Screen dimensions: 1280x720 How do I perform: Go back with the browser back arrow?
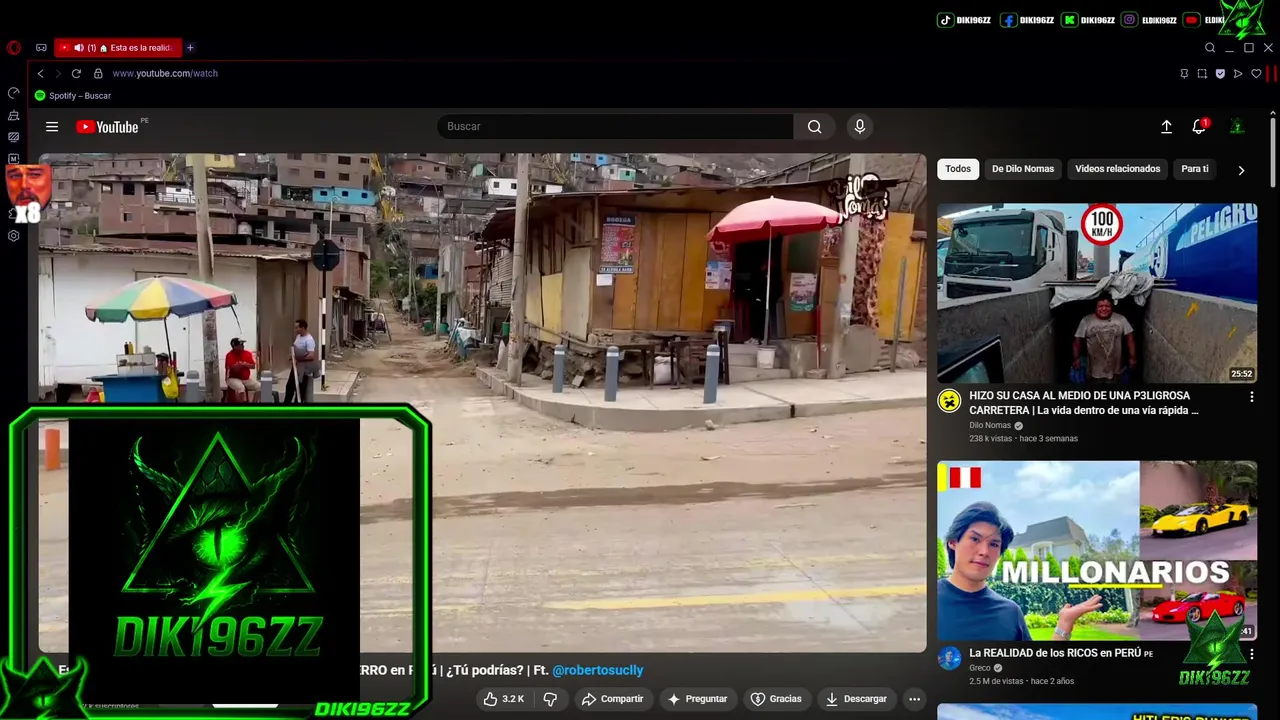[41, 73]
